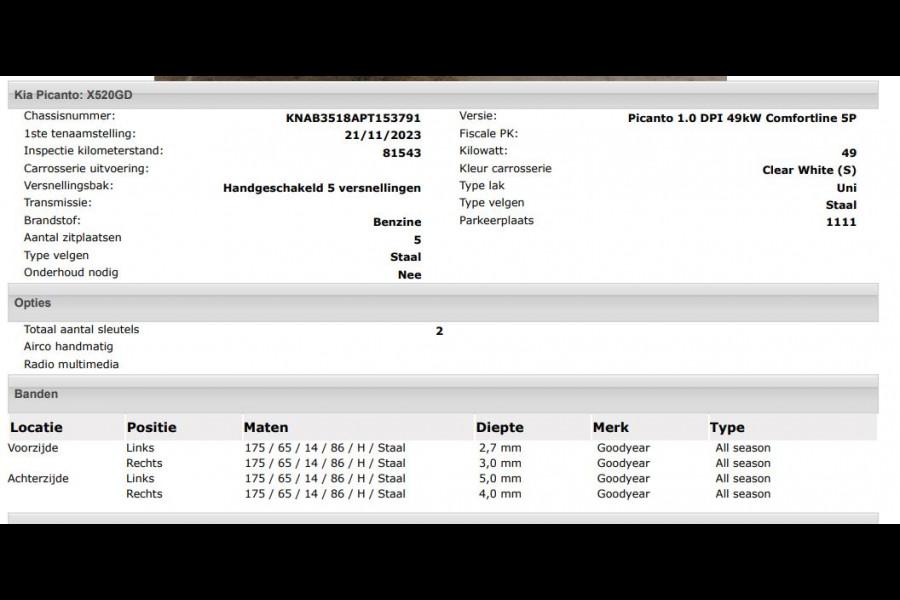Click the "Kilowatt:" label
This screenshot has height=600, width=900.
click(x=483, y=150)
